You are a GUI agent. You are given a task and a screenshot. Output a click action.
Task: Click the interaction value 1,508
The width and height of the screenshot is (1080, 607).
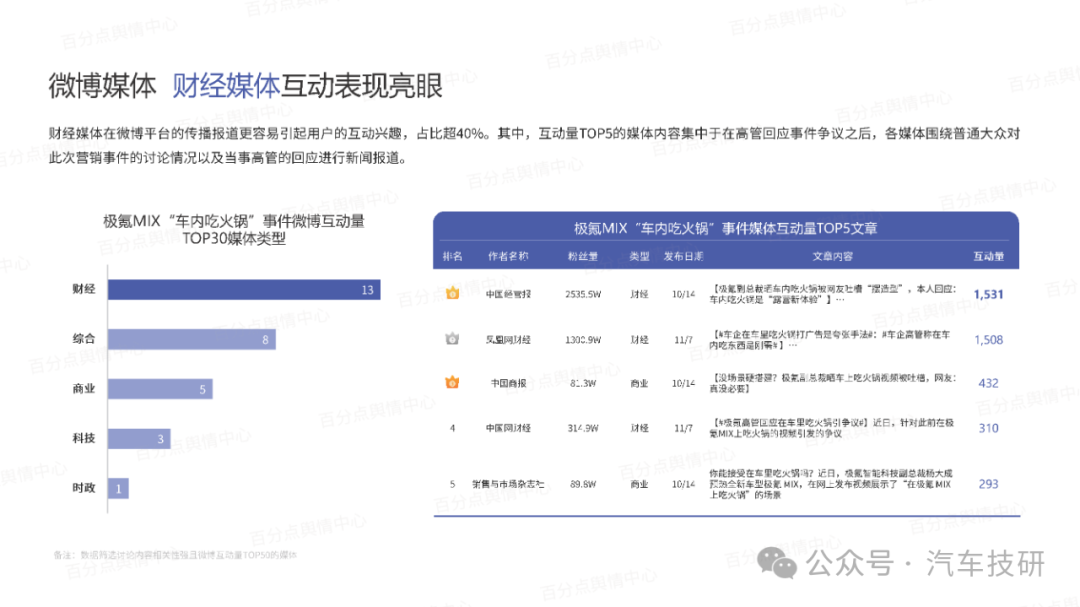(x=988, y=340)
